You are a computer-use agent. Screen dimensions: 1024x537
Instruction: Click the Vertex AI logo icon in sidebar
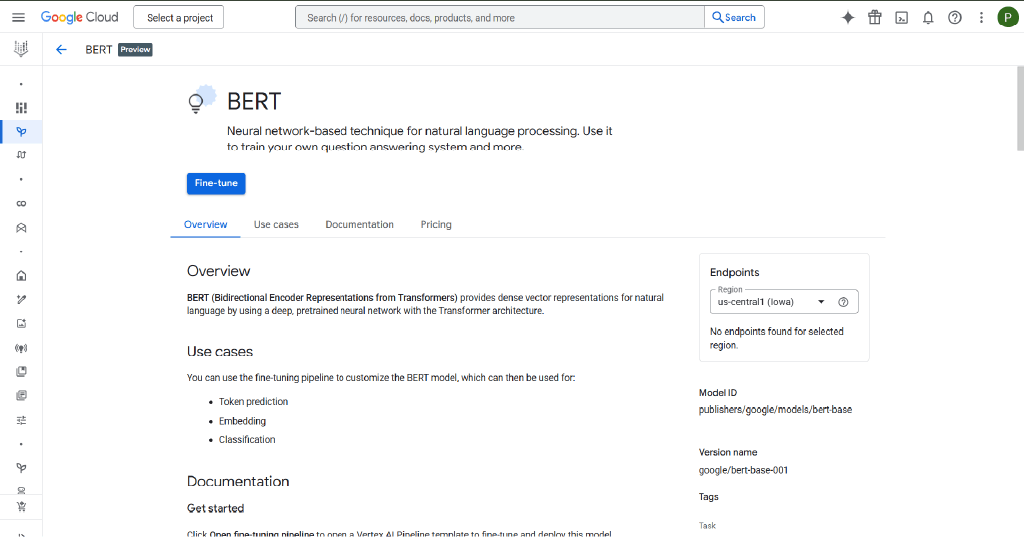click(x=21, y=48)
